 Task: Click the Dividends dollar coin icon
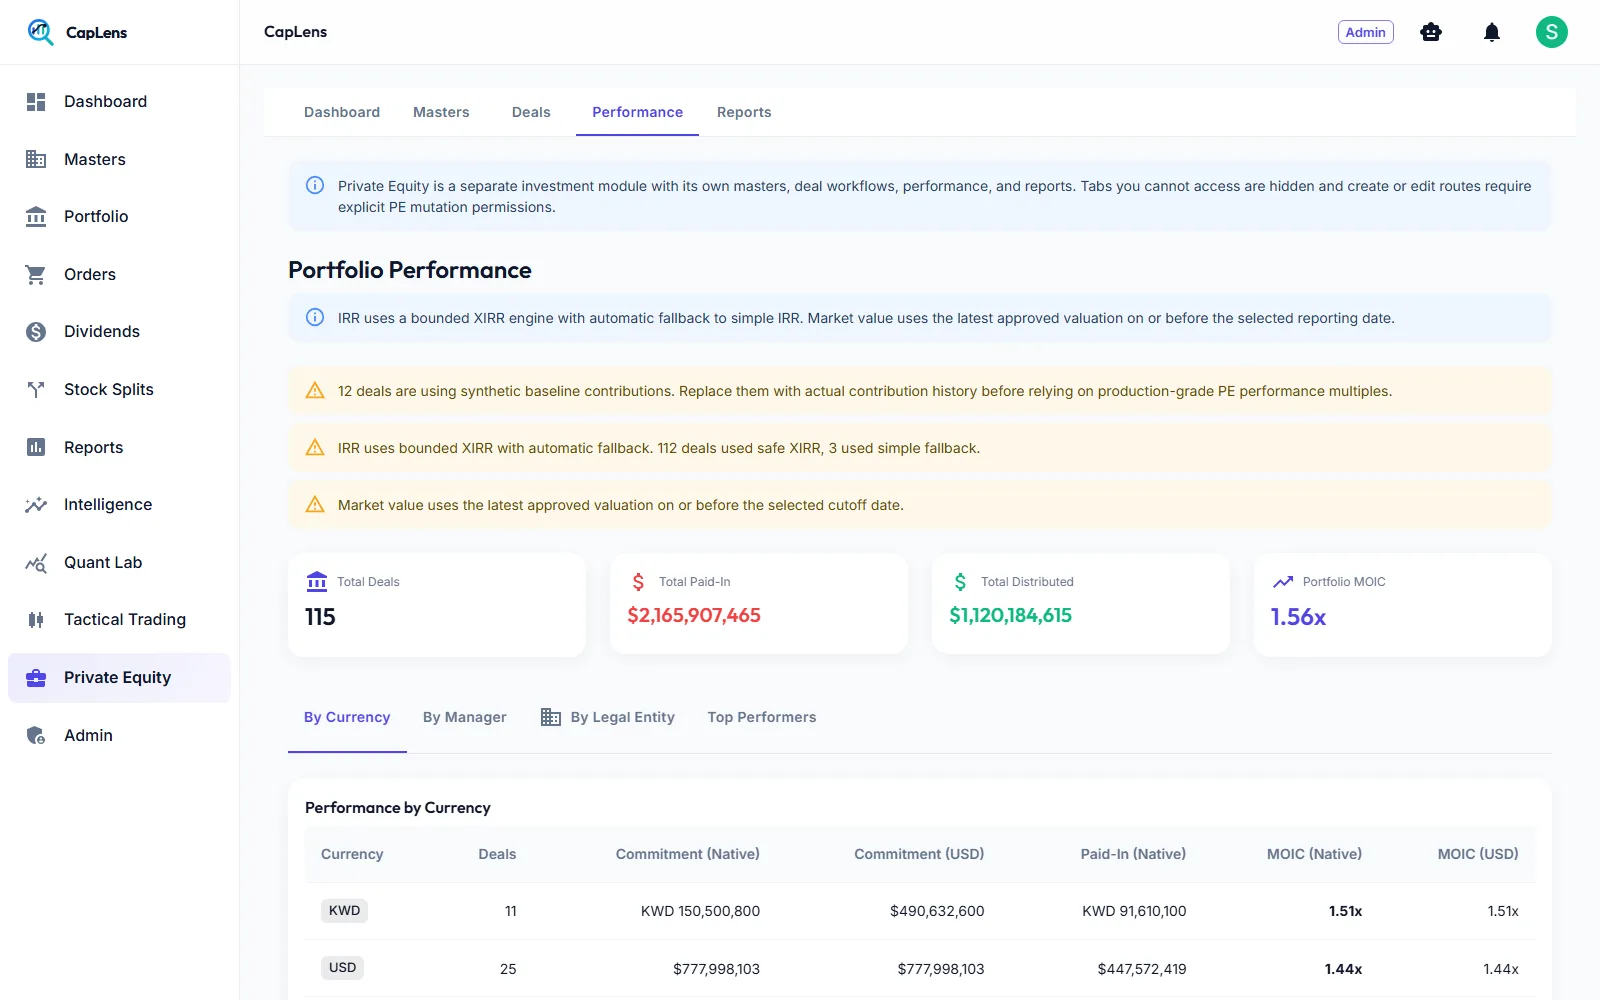coord(36,332)
